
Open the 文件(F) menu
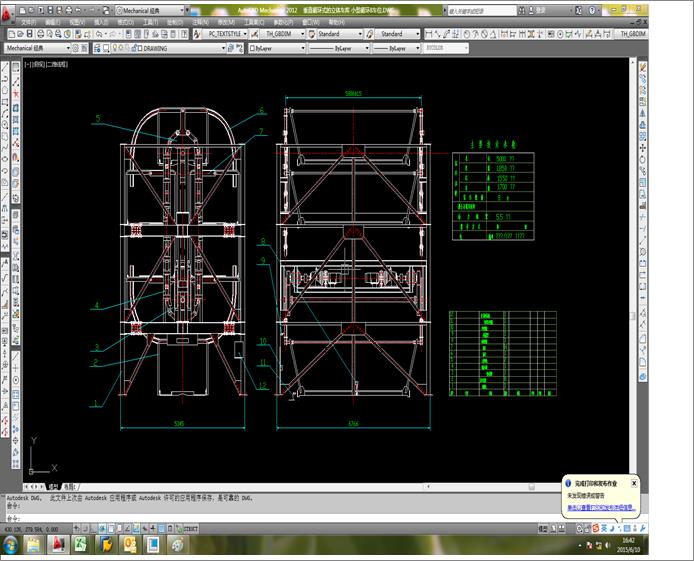pos(28,21)
